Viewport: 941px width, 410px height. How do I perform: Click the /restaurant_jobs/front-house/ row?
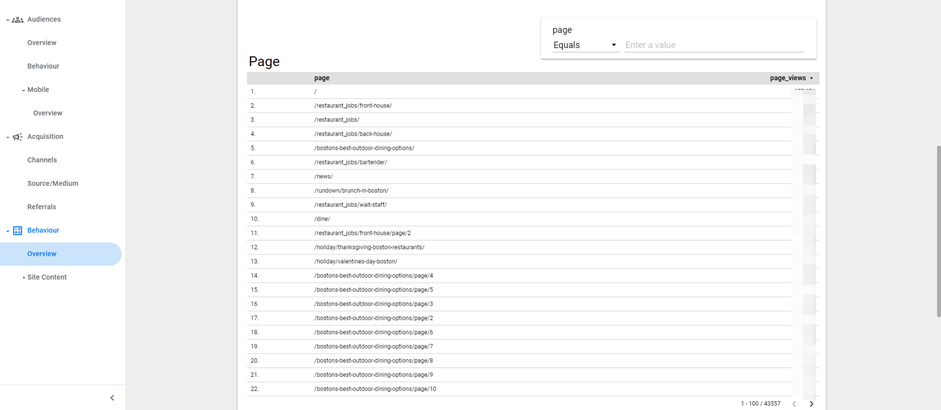(353, 106)
